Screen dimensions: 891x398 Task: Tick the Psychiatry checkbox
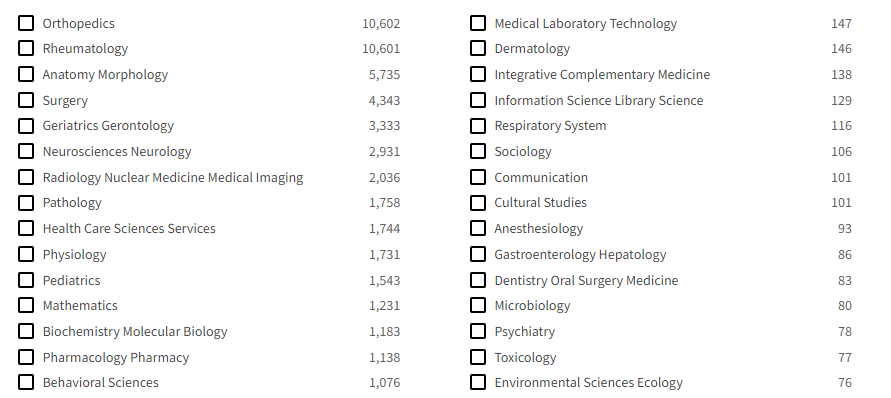(478, 331)
